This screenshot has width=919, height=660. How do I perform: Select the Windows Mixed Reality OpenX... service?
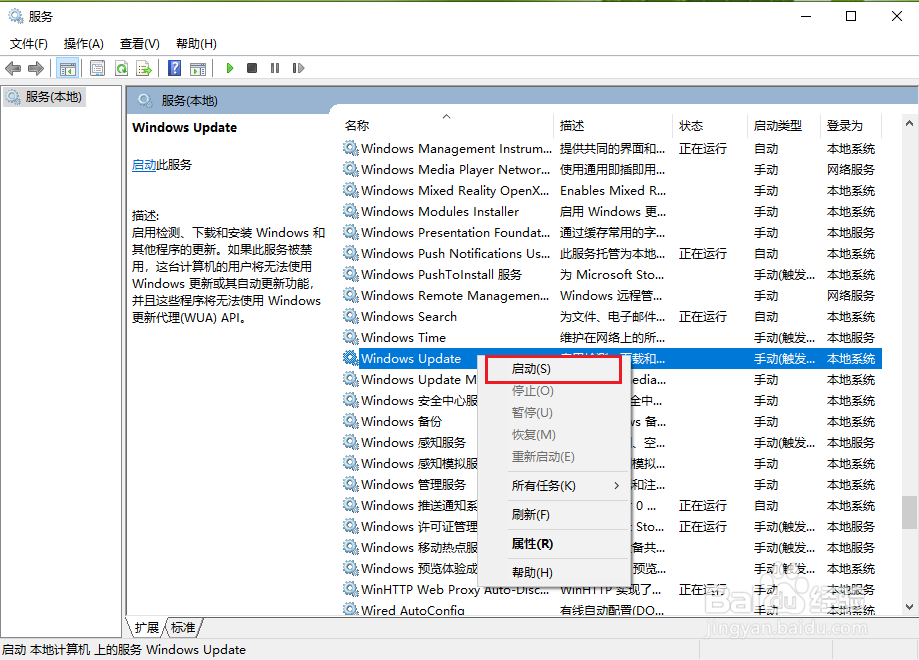click(x=455, y=190)
